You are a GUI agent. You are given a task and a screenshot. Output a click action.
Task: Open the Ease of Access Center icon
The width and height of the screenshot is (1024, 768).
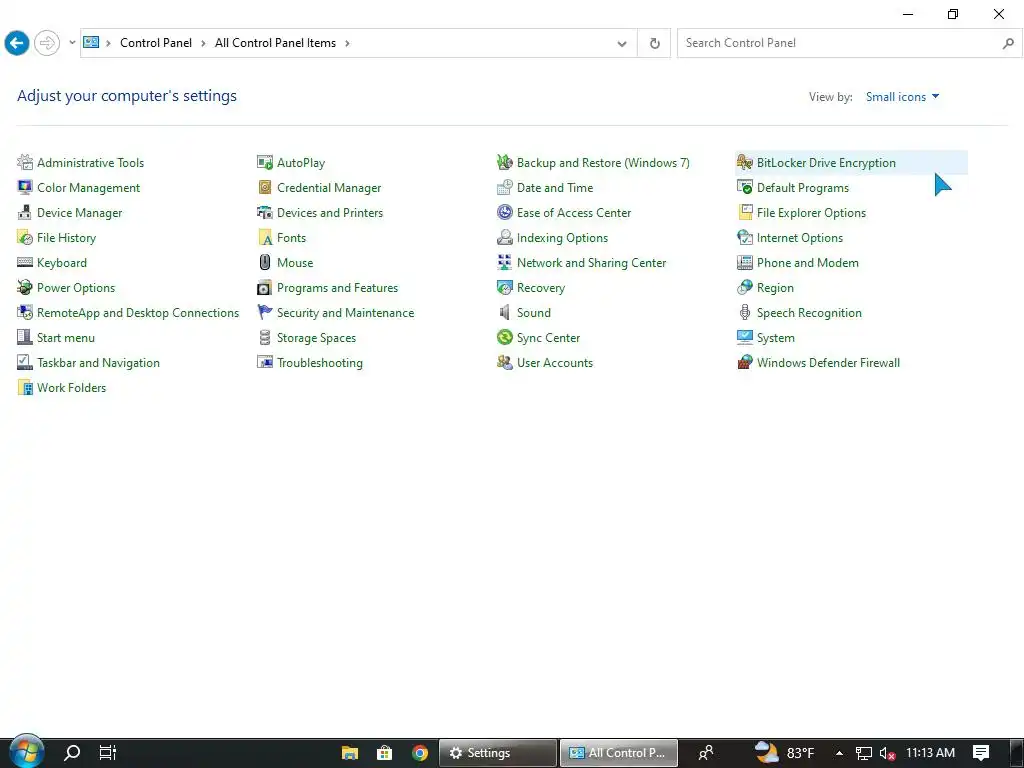click(504, 212)
